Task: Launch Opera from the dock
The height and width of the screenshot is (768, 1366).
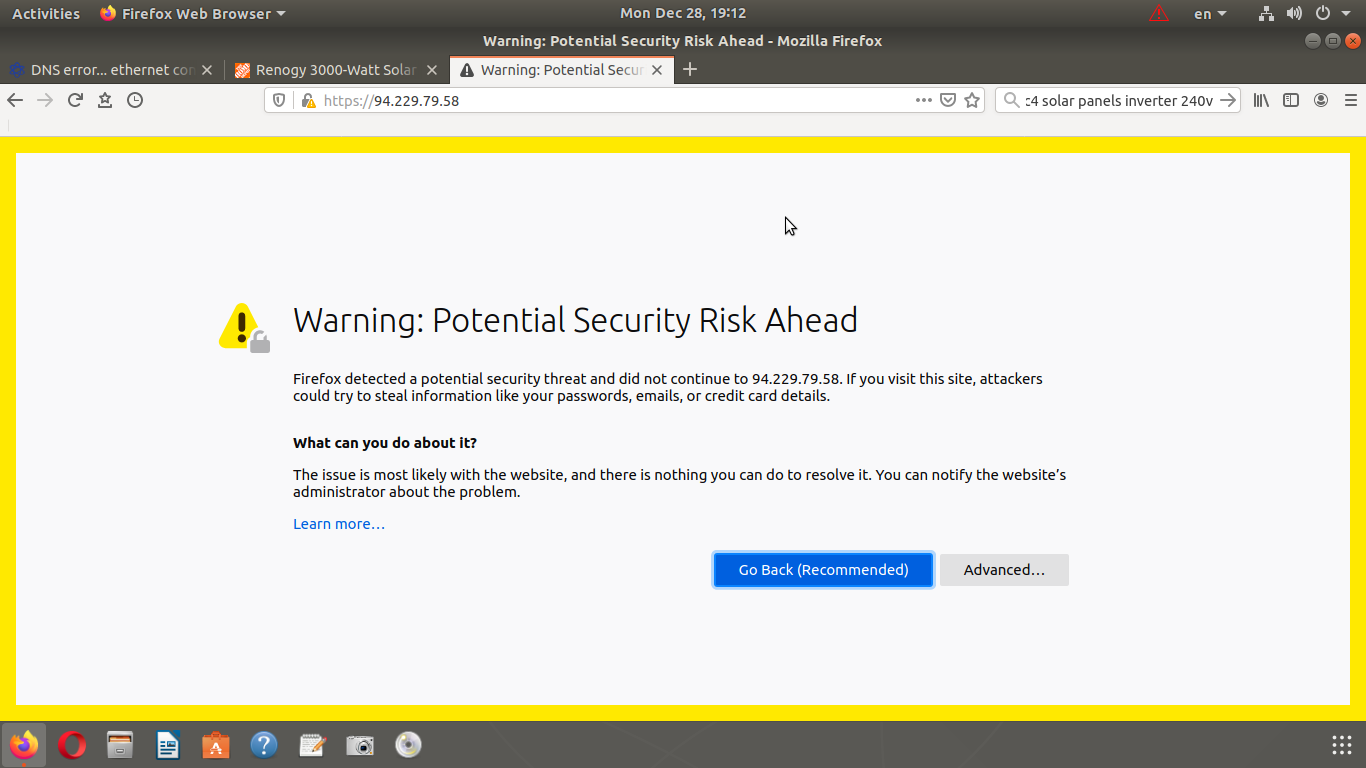Action: [x=72, y=745]
